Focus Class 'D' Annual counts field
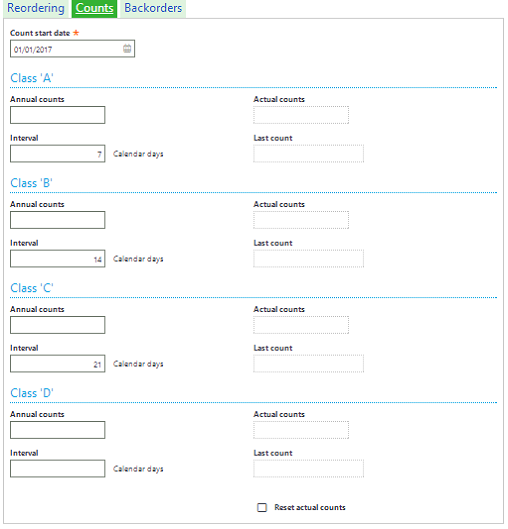 [58, 430]
